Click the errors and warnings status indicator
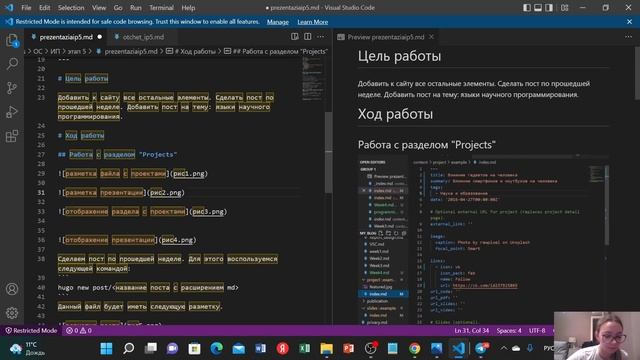 [79, 331]
